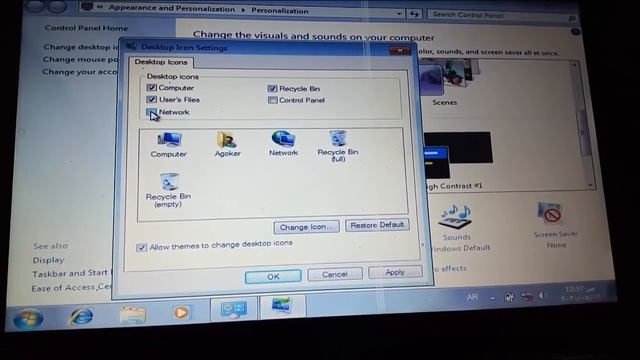
Task: Open the Change desktop icons link
Action: click(80, 47)
